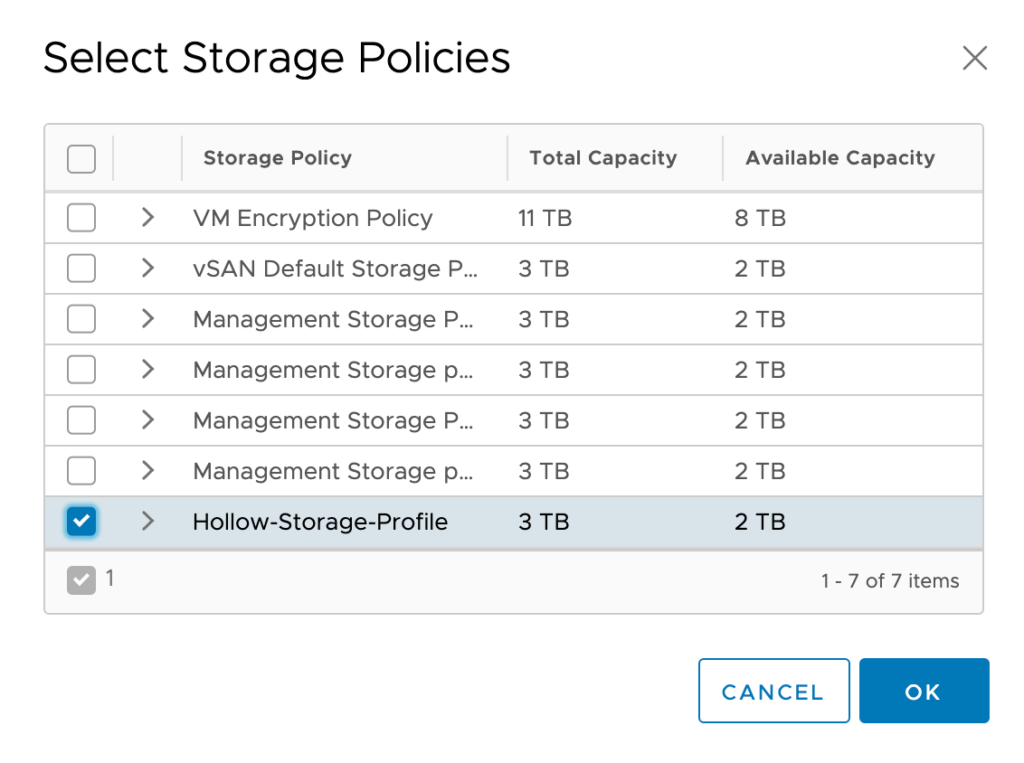Viewport: 1024px width, 763px height.
Task: Click the 8 TB available capacity cell
Action: 760,218
